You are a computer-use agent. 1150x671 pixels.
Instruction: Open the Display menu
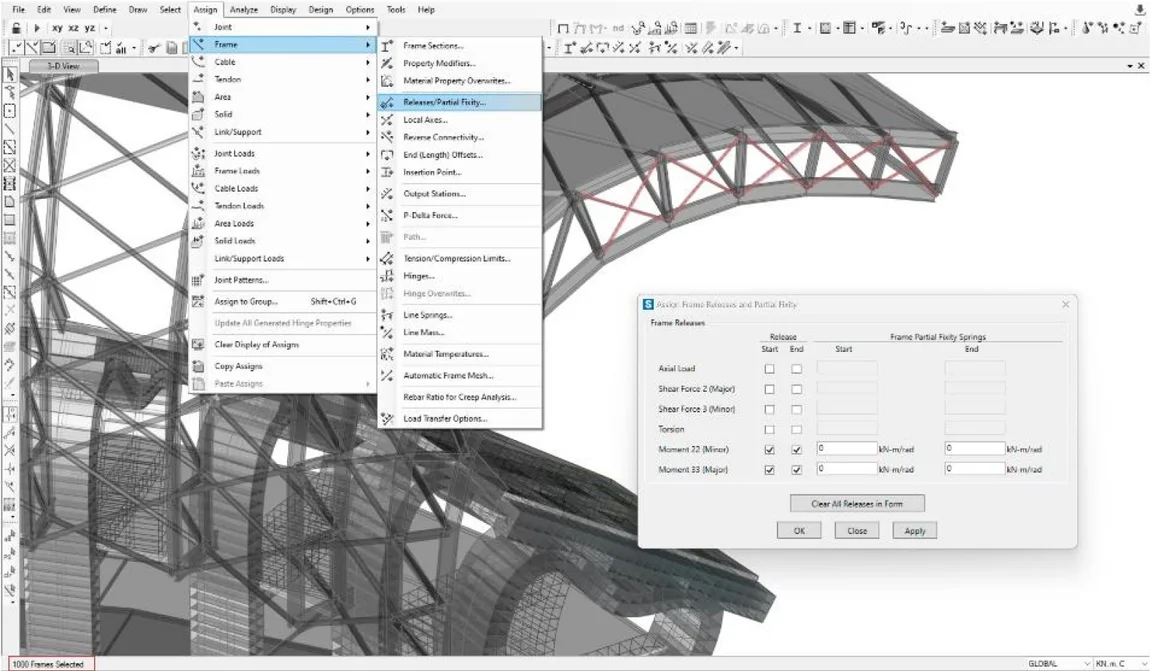[283, 10]
